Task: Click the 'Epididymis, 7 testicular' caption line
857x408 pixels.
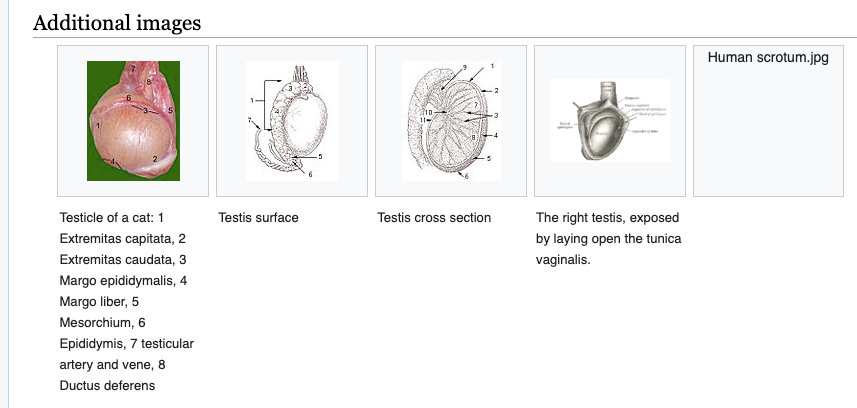Action: coord(127,344)
